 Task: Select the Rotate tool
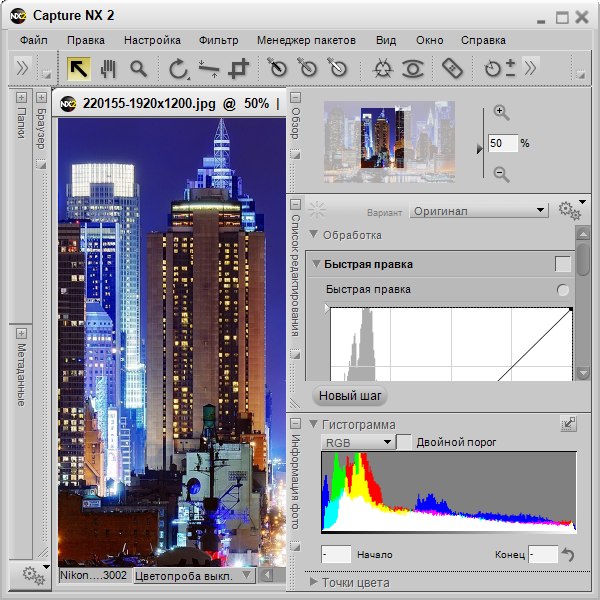[x=179, y=69]
